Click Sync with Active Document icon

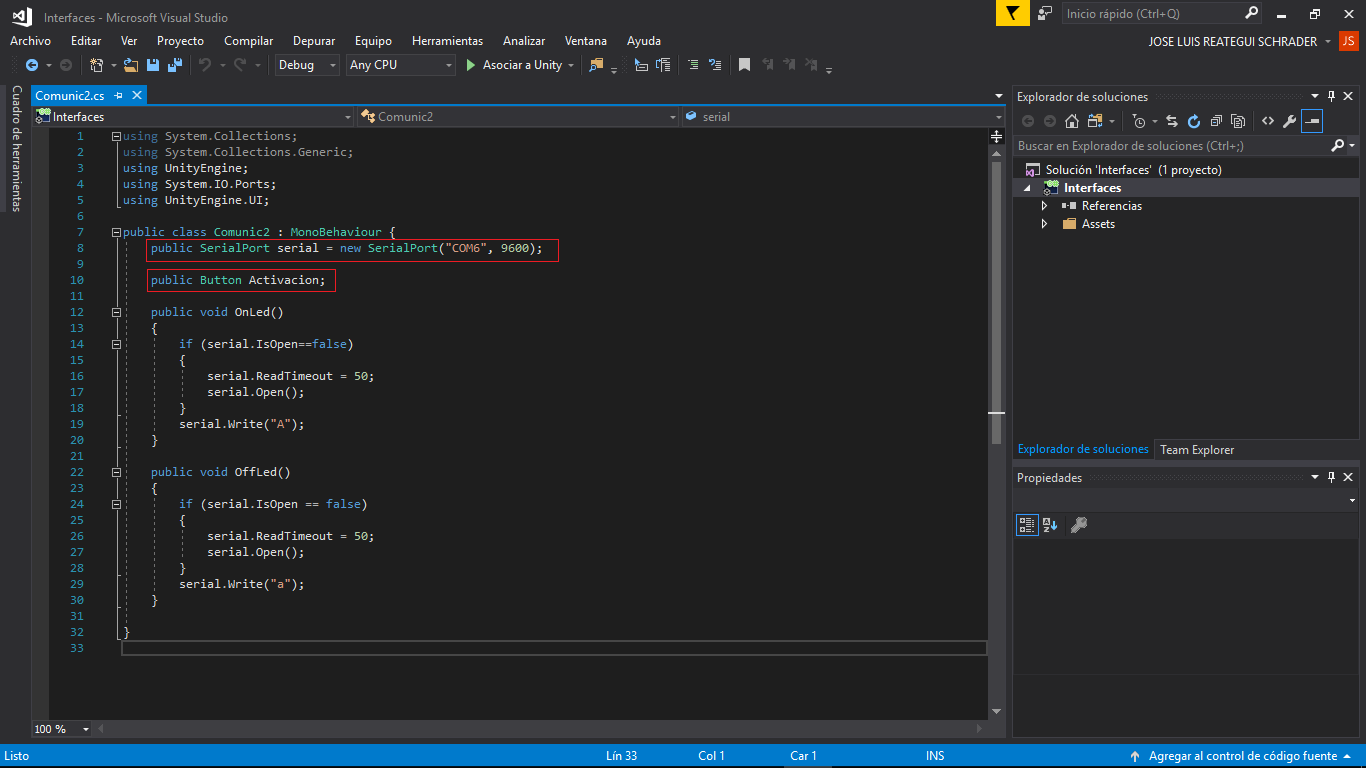tap(1172, 121)
